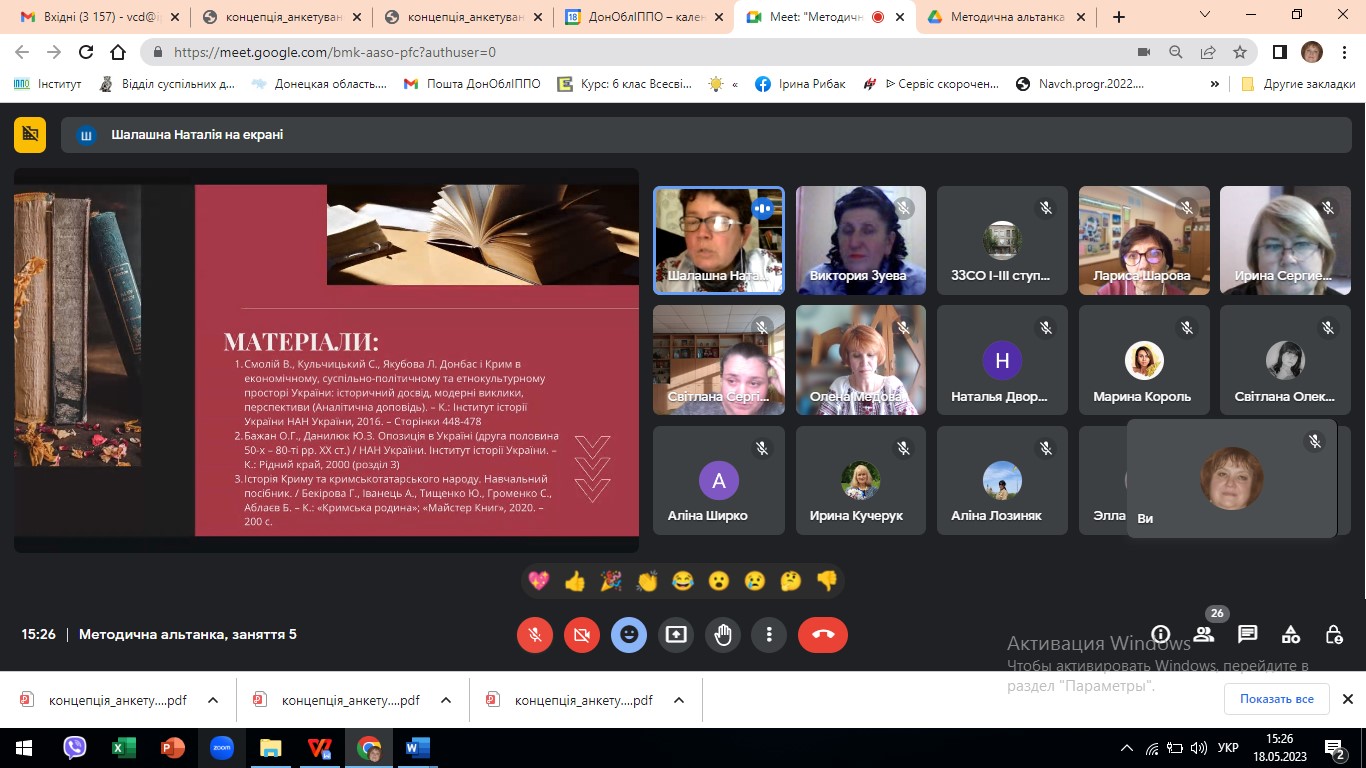Switch to ДонОблІППО calendar tab
This screenshot has width=1366, height=768.
tap(644, 17)
